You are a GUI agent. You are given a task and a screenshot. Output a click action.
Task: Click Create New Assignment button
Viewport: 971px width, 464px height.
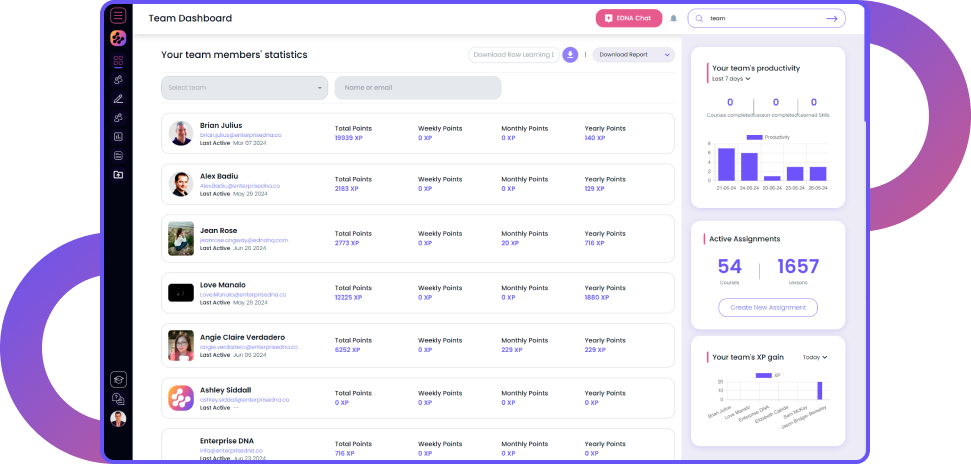pyautogui.click(x=767, y=308)
